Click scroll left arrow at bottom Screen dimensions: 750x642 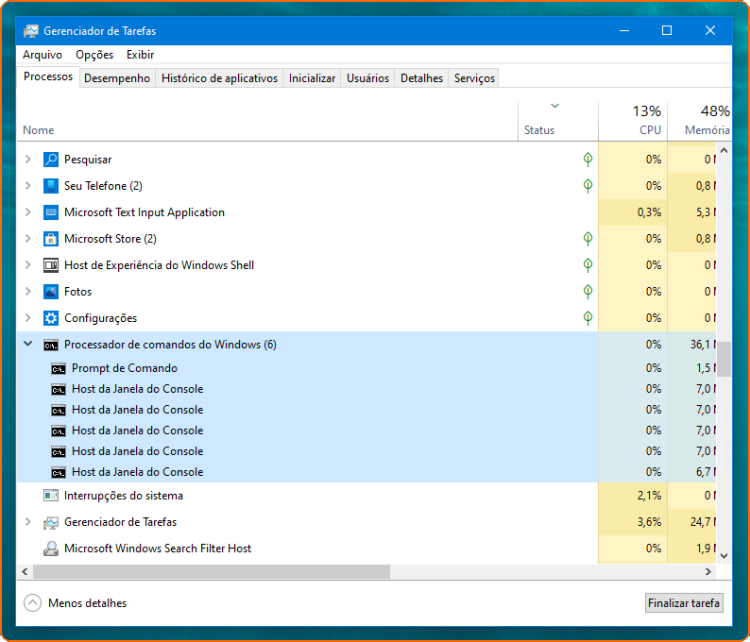pos(25,572)
